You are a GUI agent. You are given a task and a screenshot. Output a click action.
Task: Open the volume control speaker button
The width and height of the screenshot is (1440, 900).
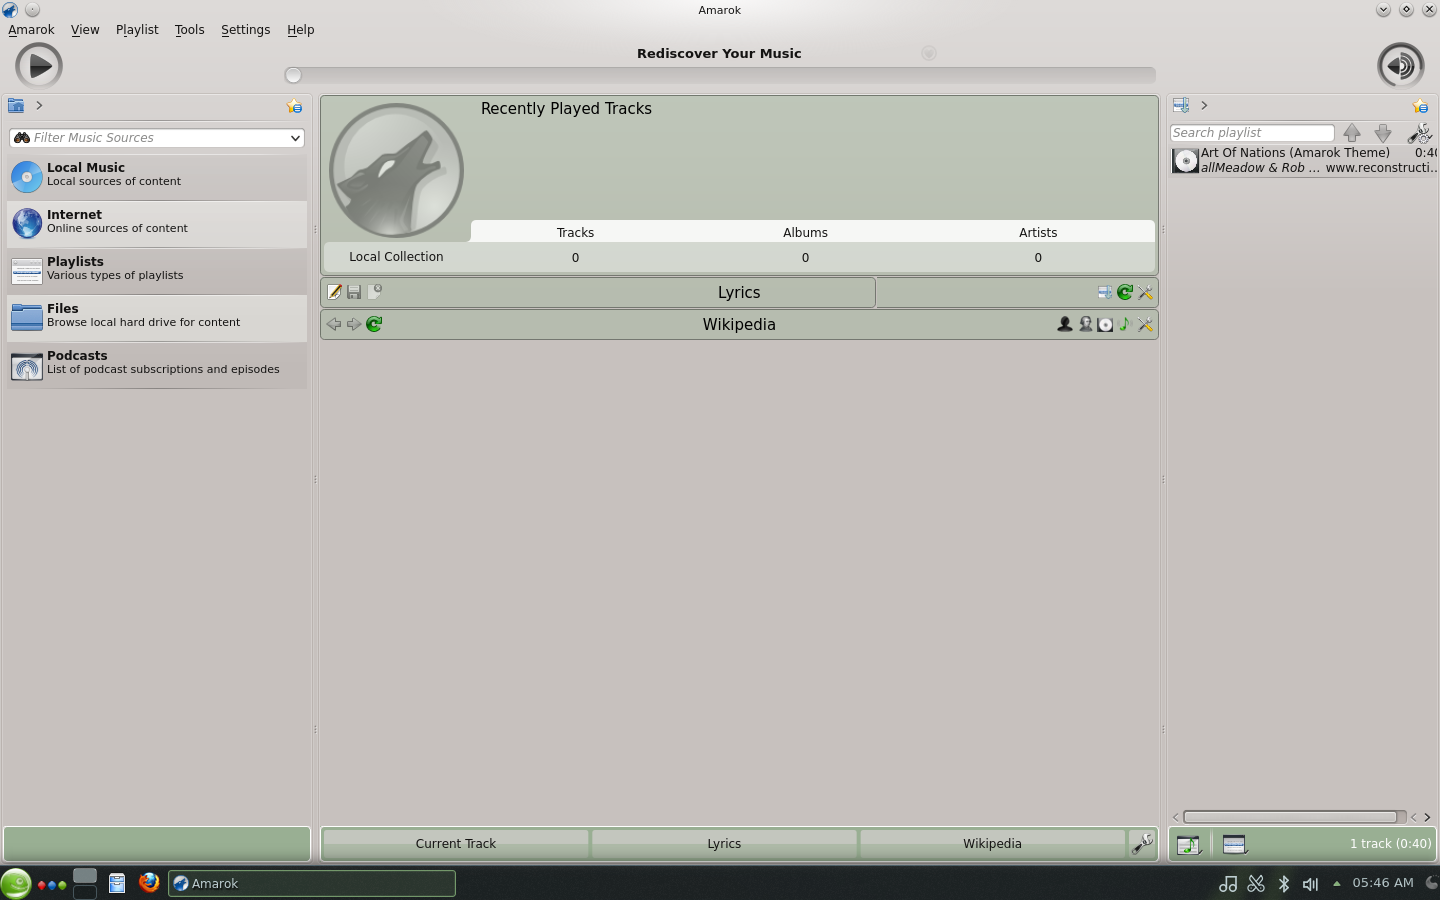tap(1401, 67)
